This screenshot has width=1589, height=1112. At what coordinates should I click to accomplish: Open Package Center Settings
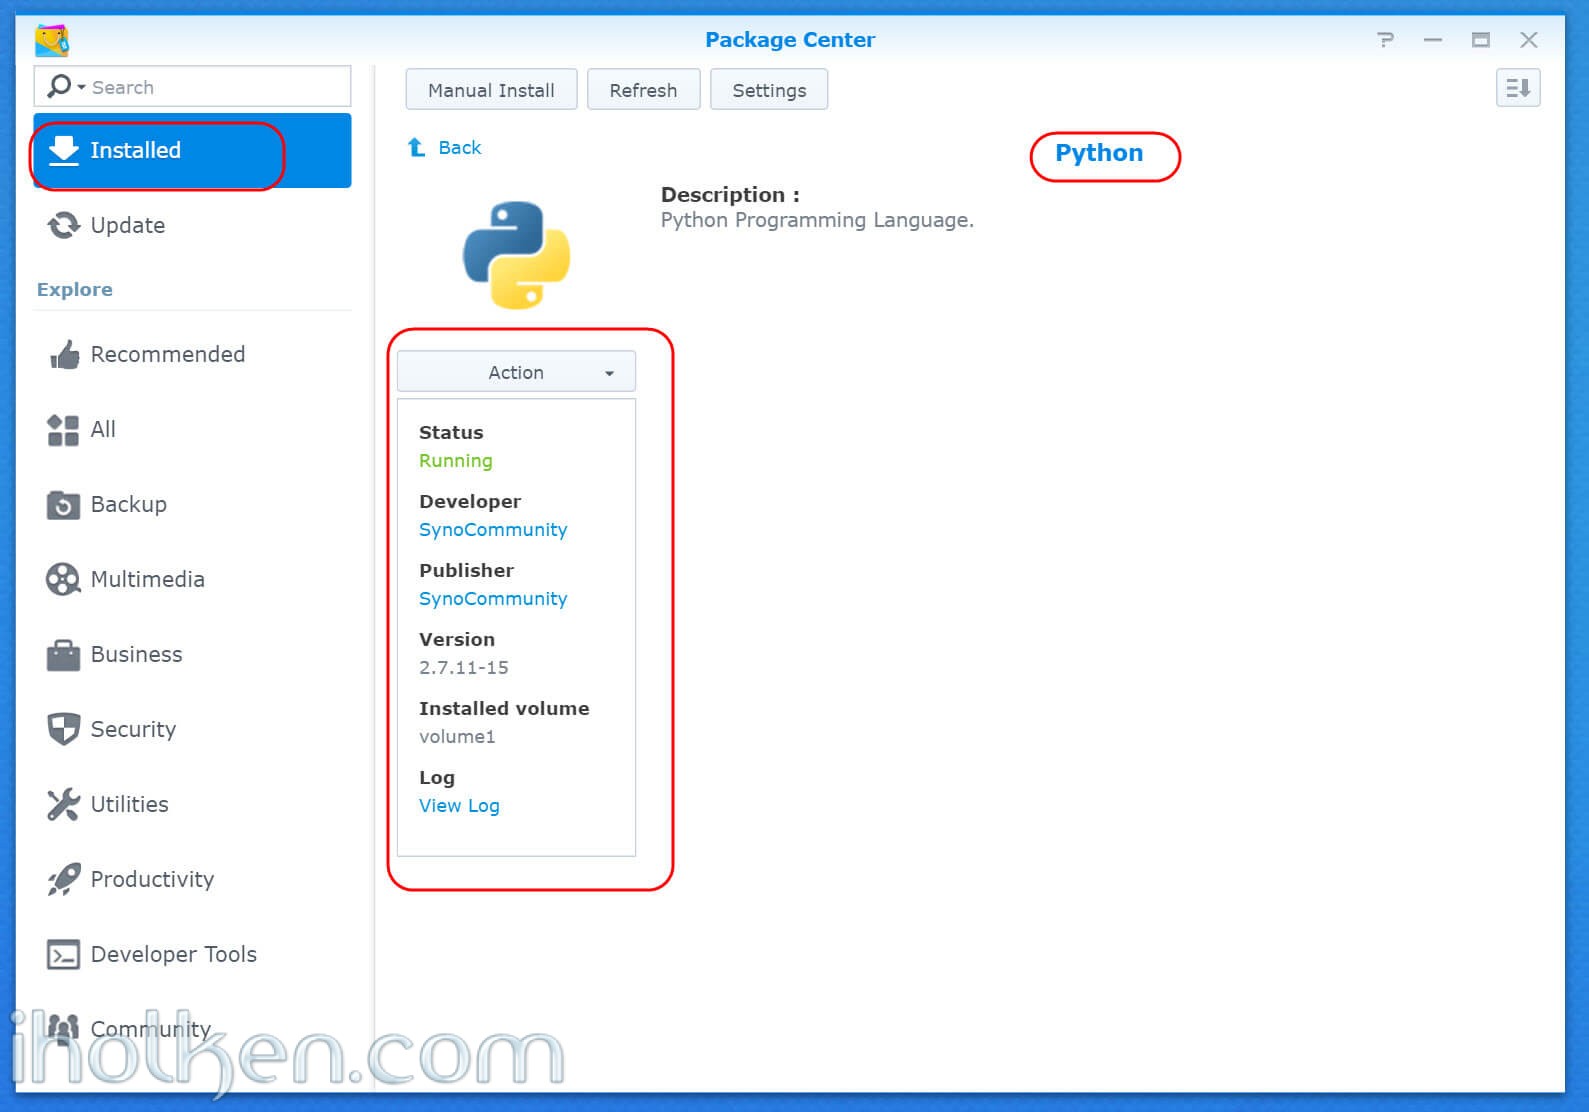(x=769, y=90)
